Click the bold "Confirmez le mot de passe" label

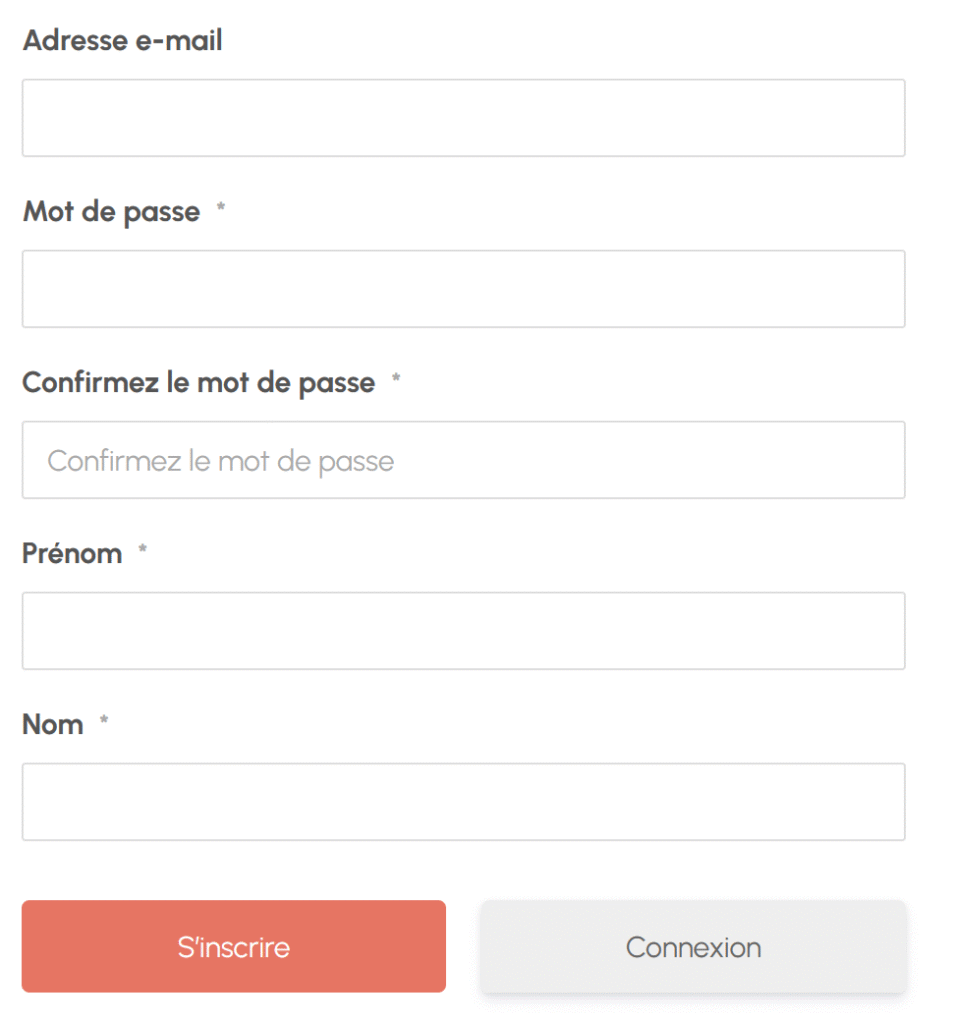(x=198, y=383)
